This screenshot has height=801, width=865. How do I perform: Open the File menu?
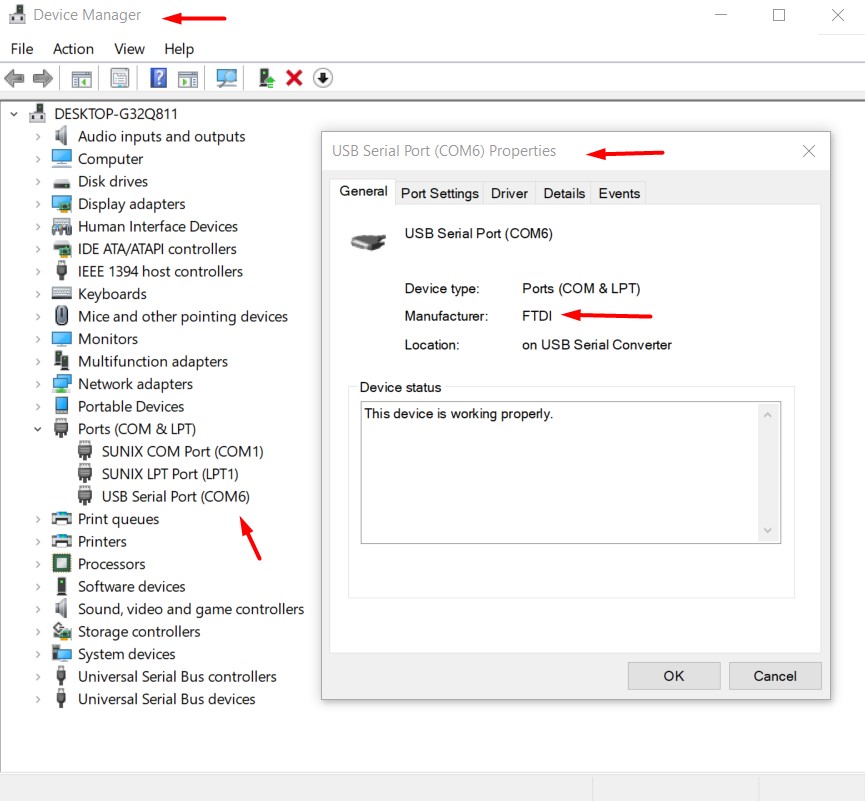point(22,49)
